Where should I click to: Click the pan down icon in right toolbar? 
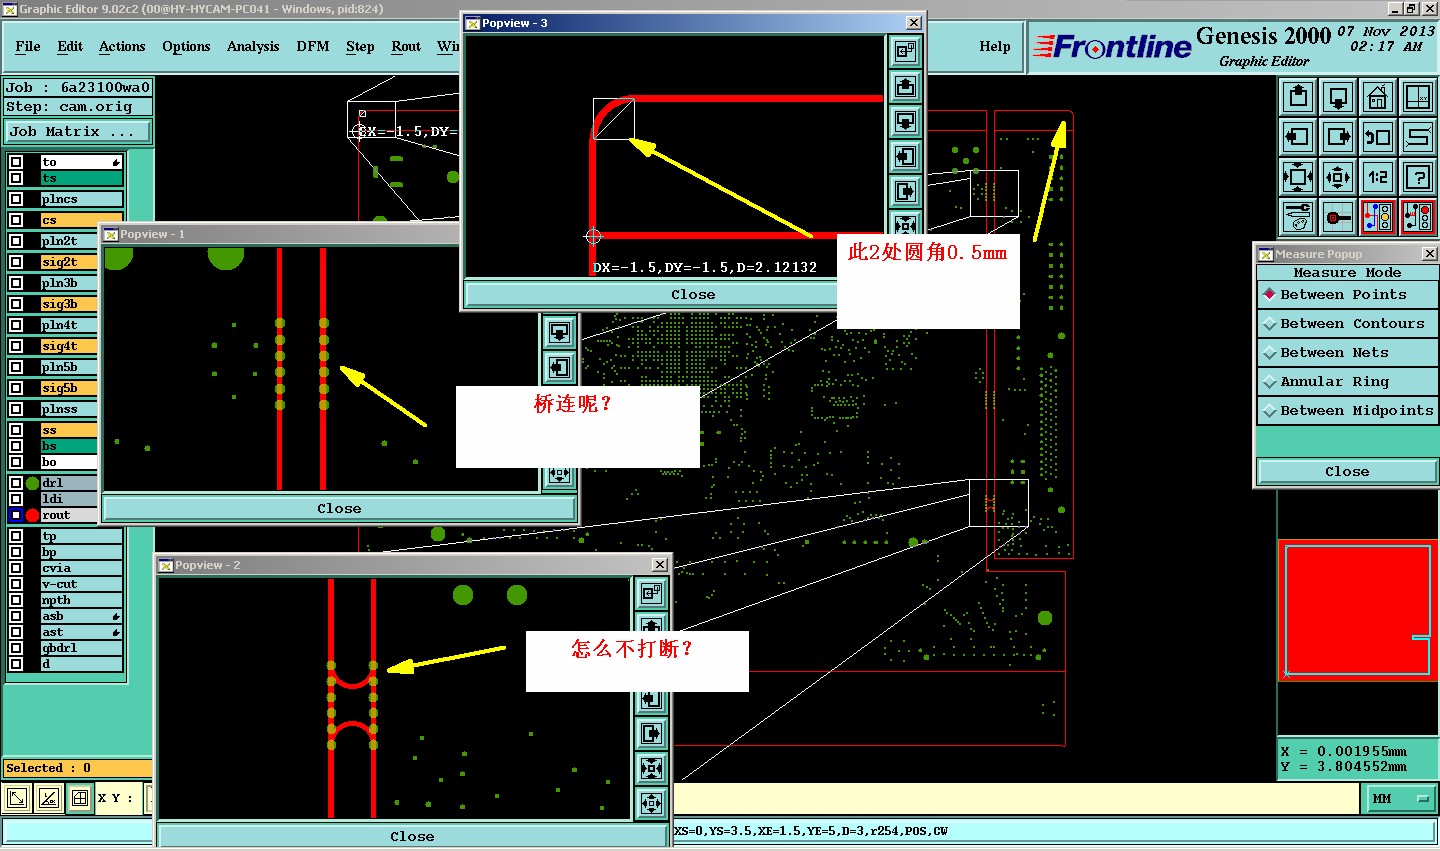(x=1338, y=97)
